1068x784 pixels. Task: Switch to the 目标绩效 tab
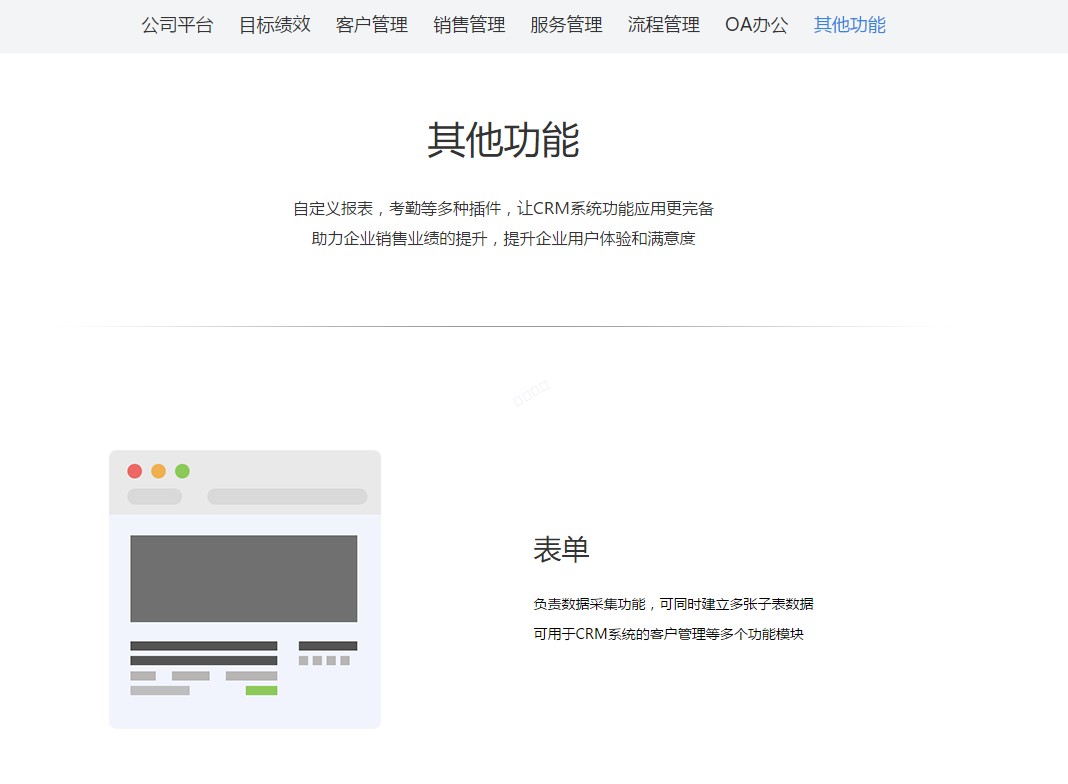pyautogui.click(x=274, y=25)
